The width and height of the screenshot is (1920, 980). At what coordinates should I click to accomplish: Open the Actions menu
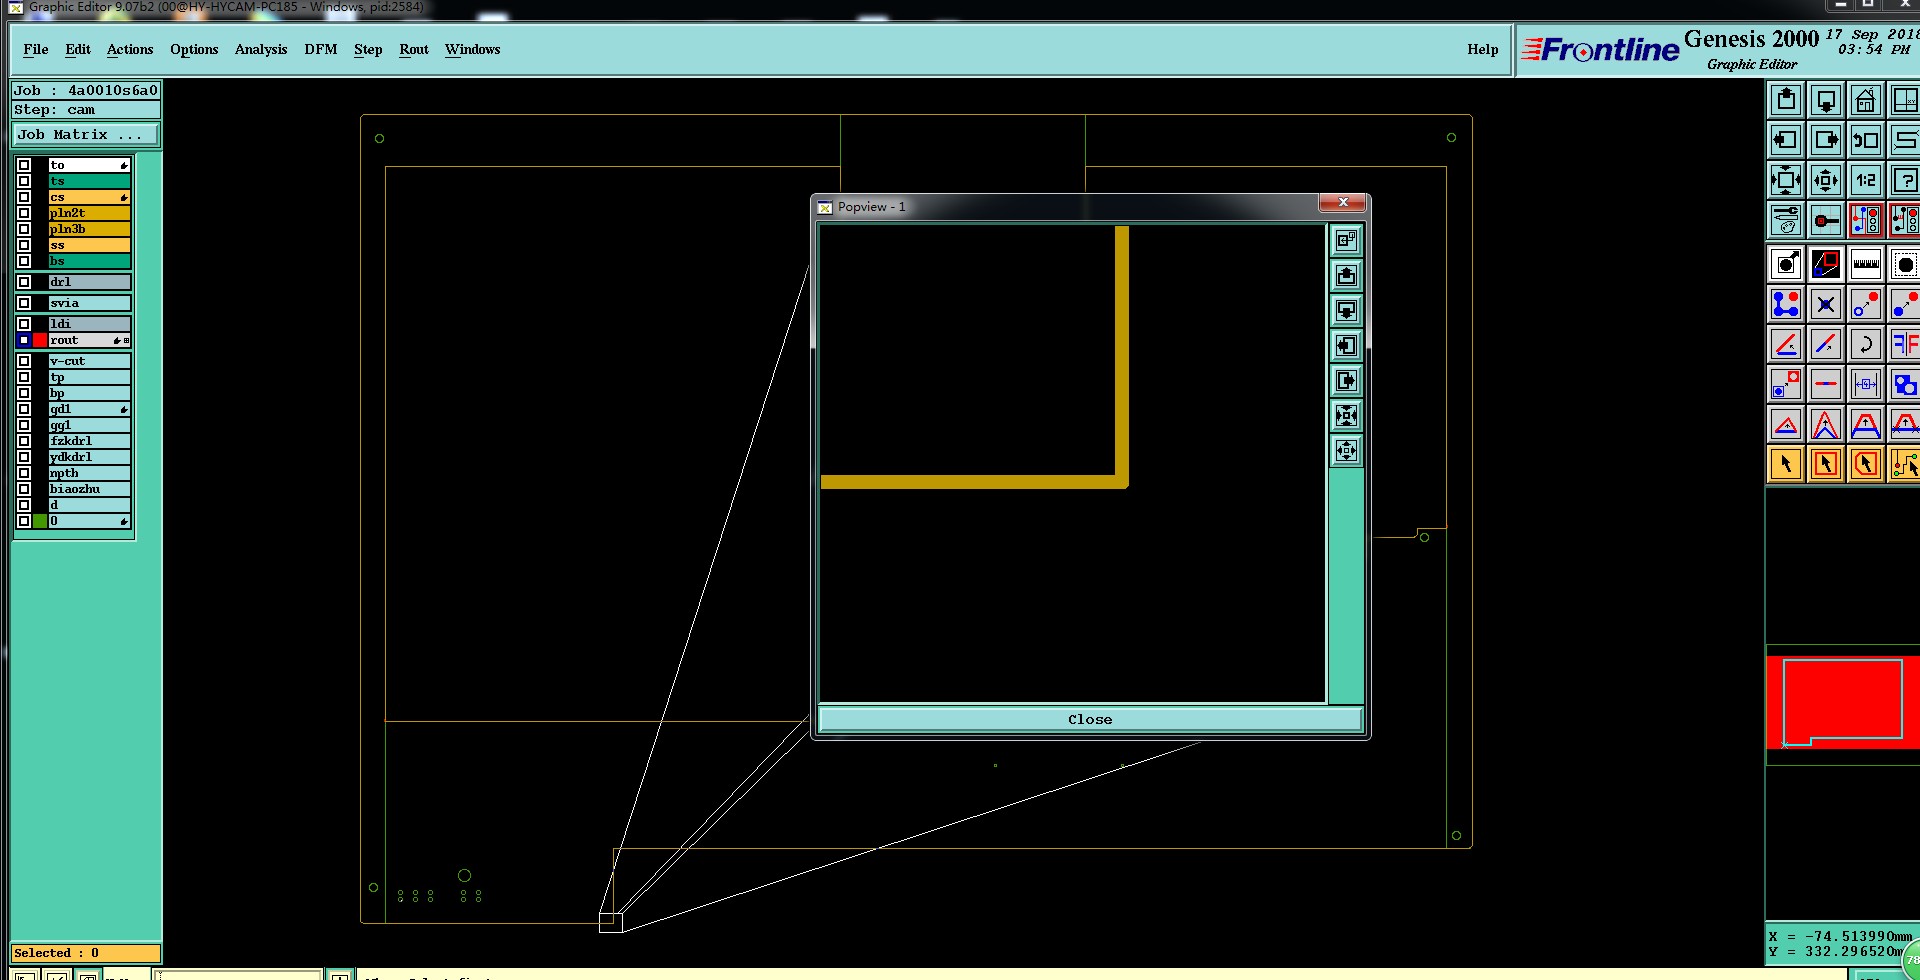pyautogui.click(x=130, y=49)
